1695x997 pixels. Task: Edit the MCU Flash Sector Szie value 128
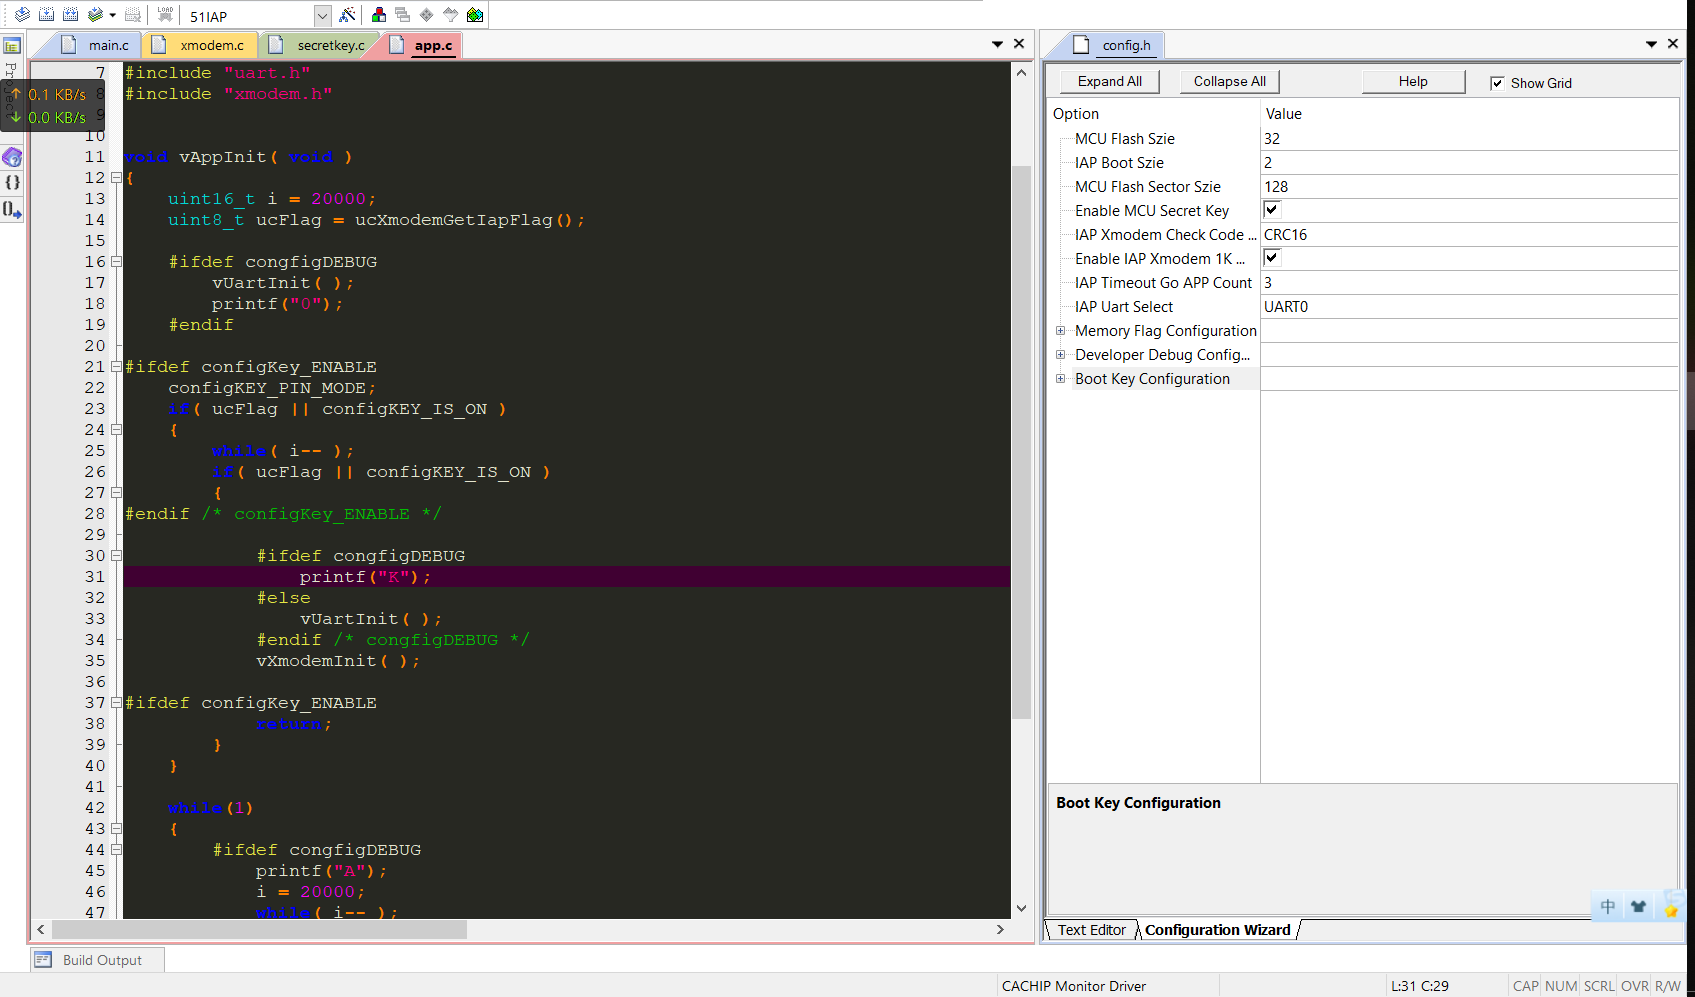pos(1469,187)
